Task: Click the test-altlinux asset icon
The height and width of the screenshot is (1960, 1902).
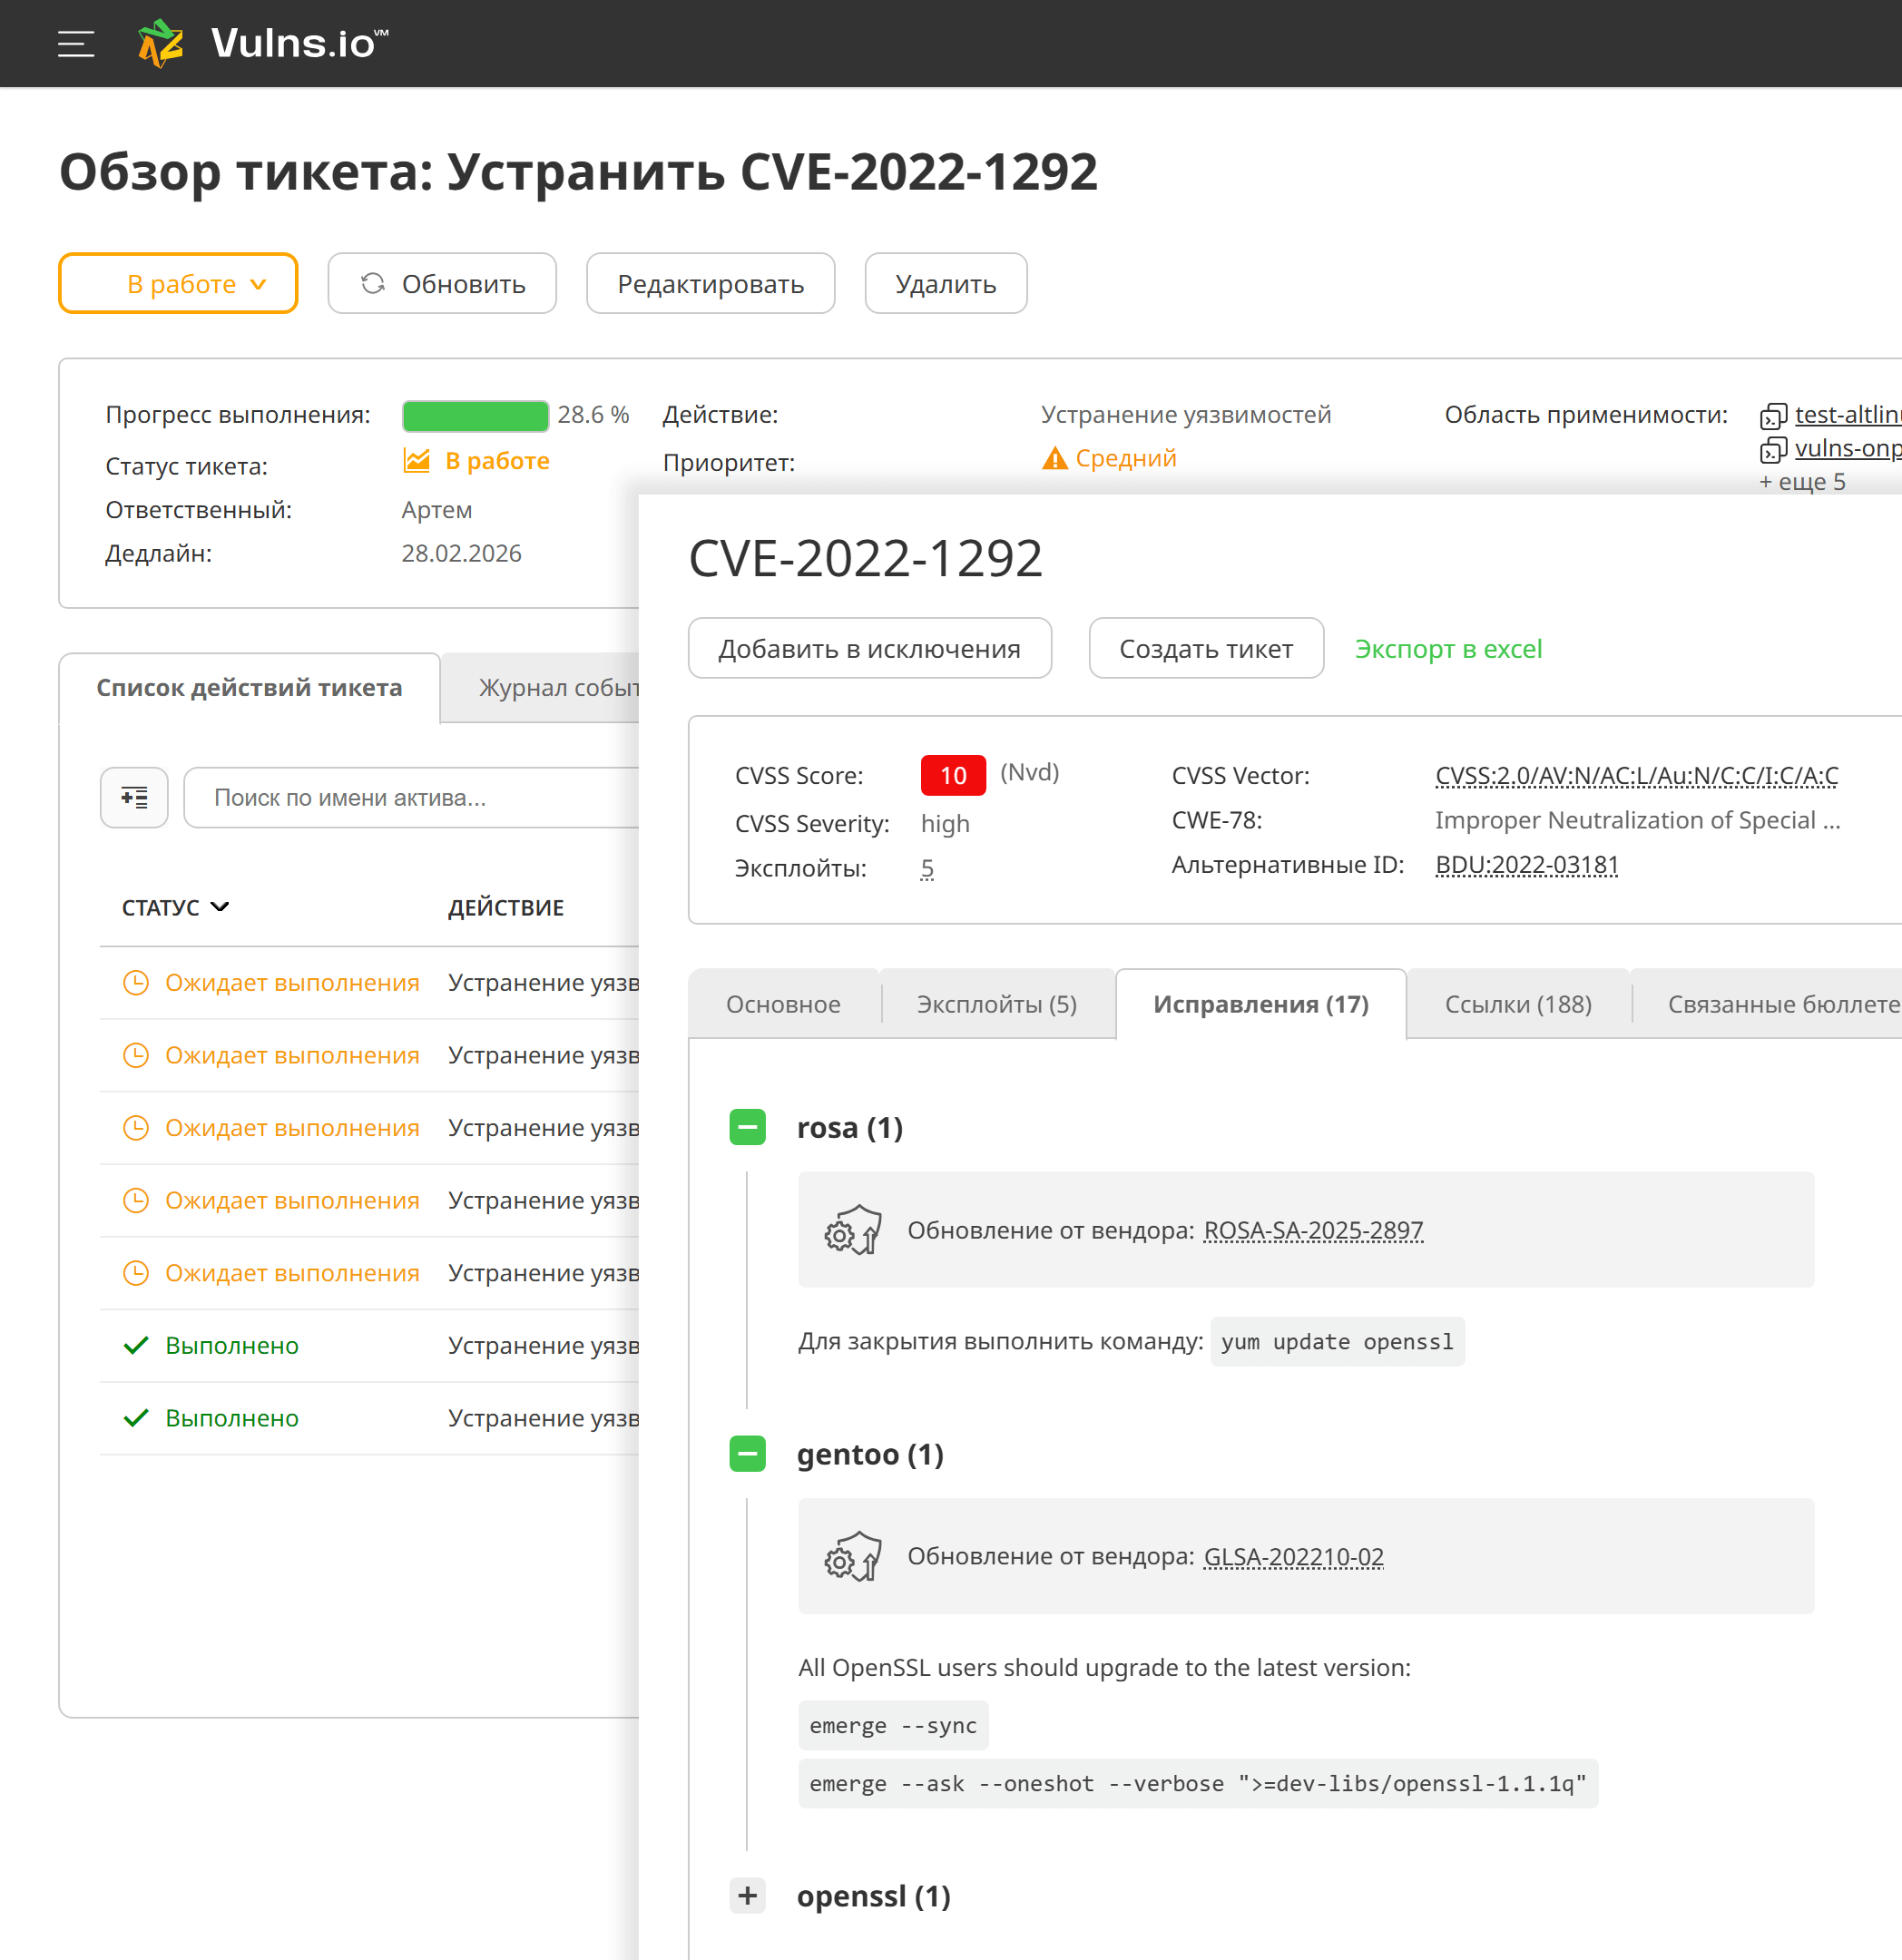Action: [x=1773, y=416]
